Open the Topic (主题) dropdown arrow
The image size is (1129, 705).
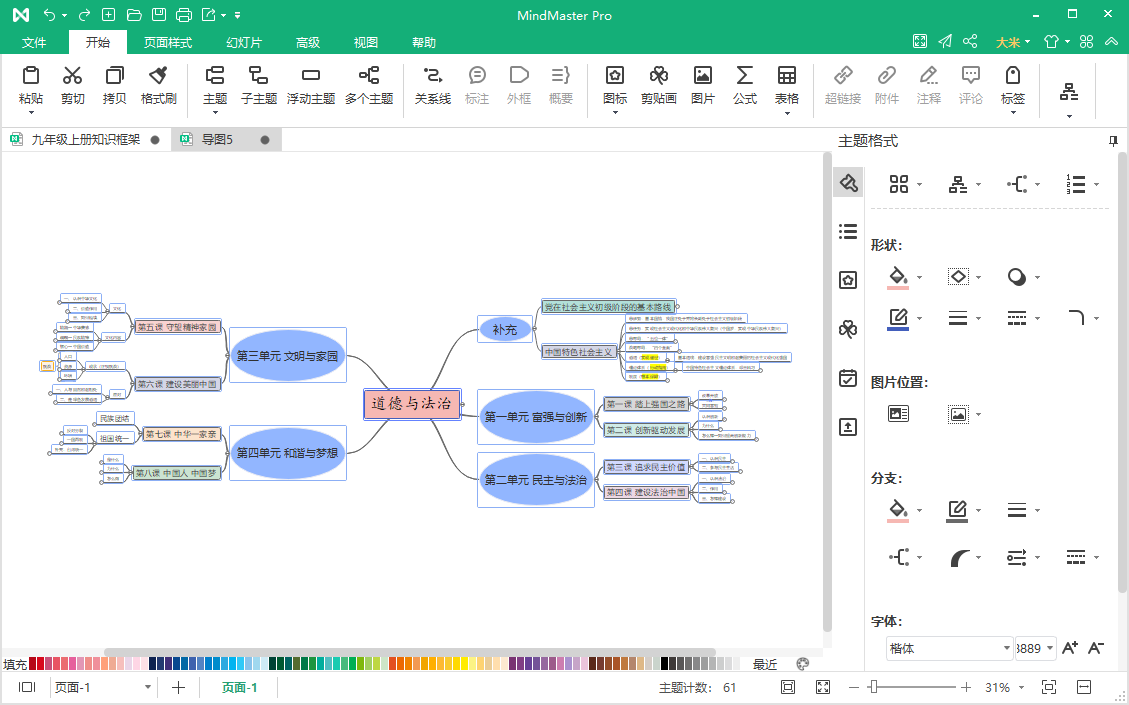(215, 113)
